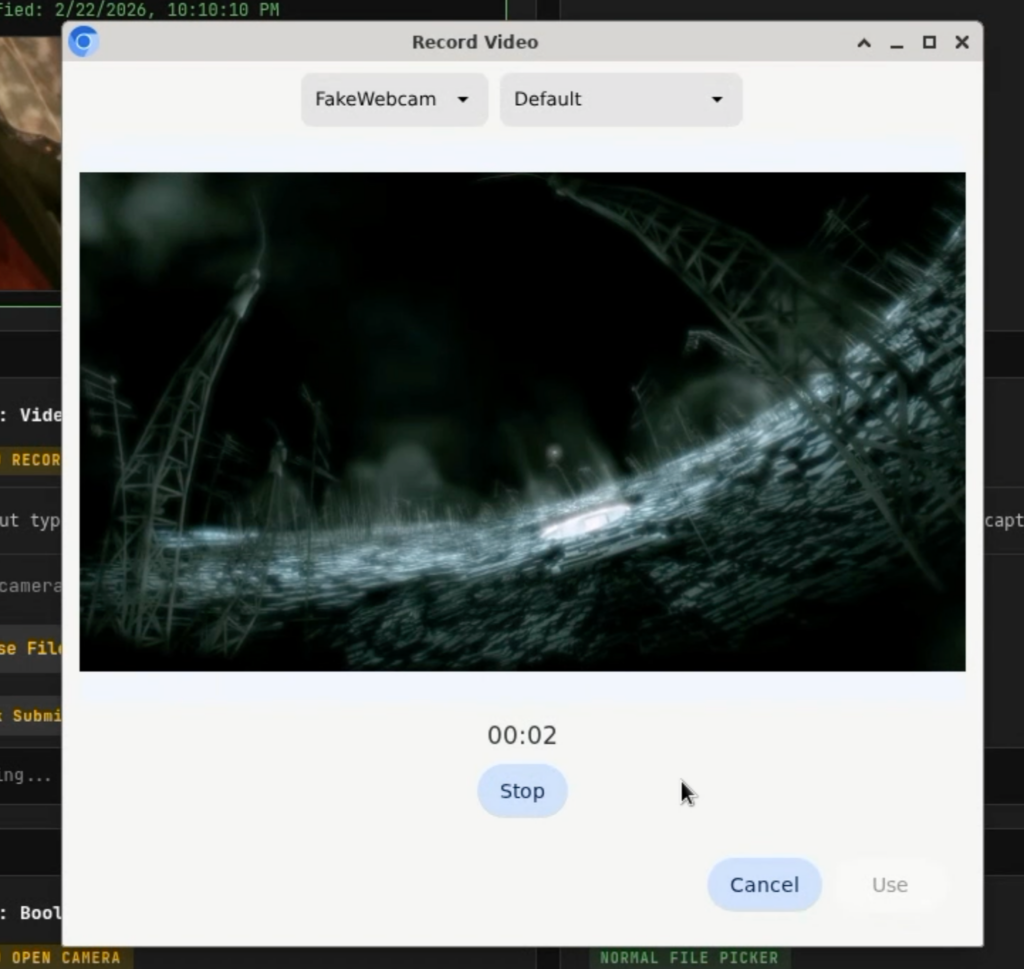The image size is (1024, 969).
Task: Maximize the Record Video dialog
Action: point(929,42)
